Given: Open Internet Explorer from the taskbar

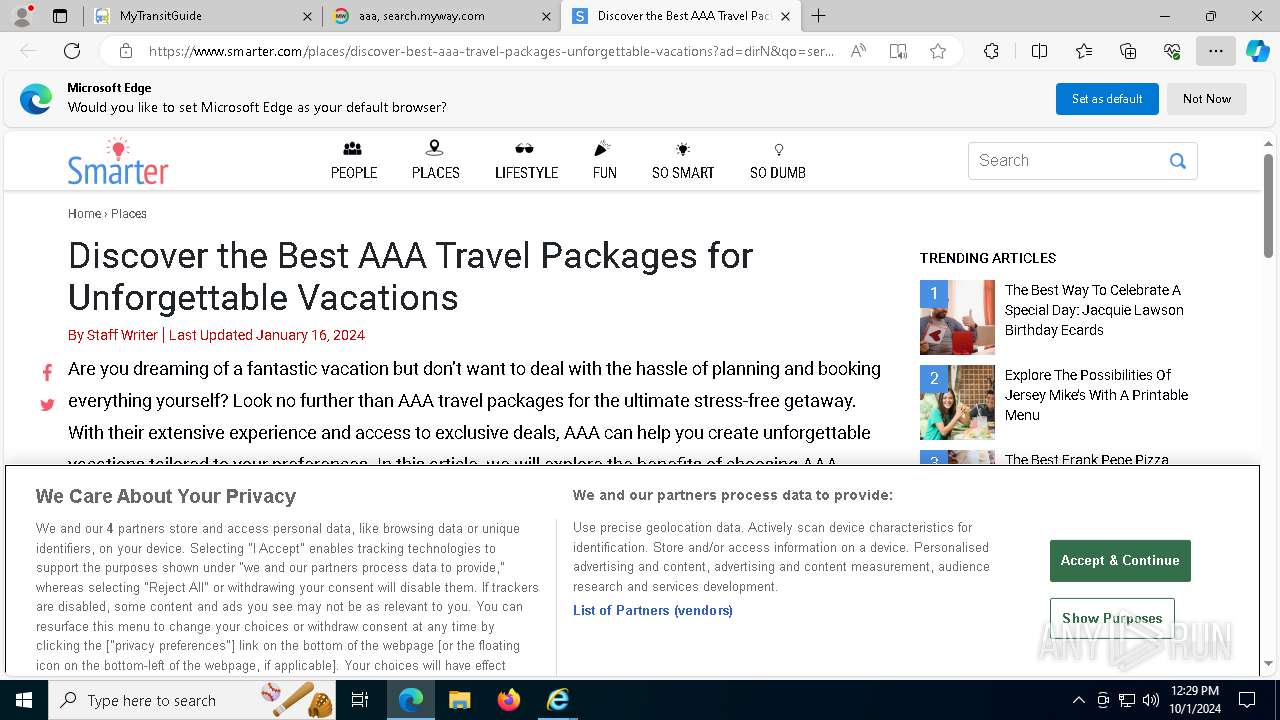Looking at the screenshot, I should pyautogui.click(x=557, y=700).
